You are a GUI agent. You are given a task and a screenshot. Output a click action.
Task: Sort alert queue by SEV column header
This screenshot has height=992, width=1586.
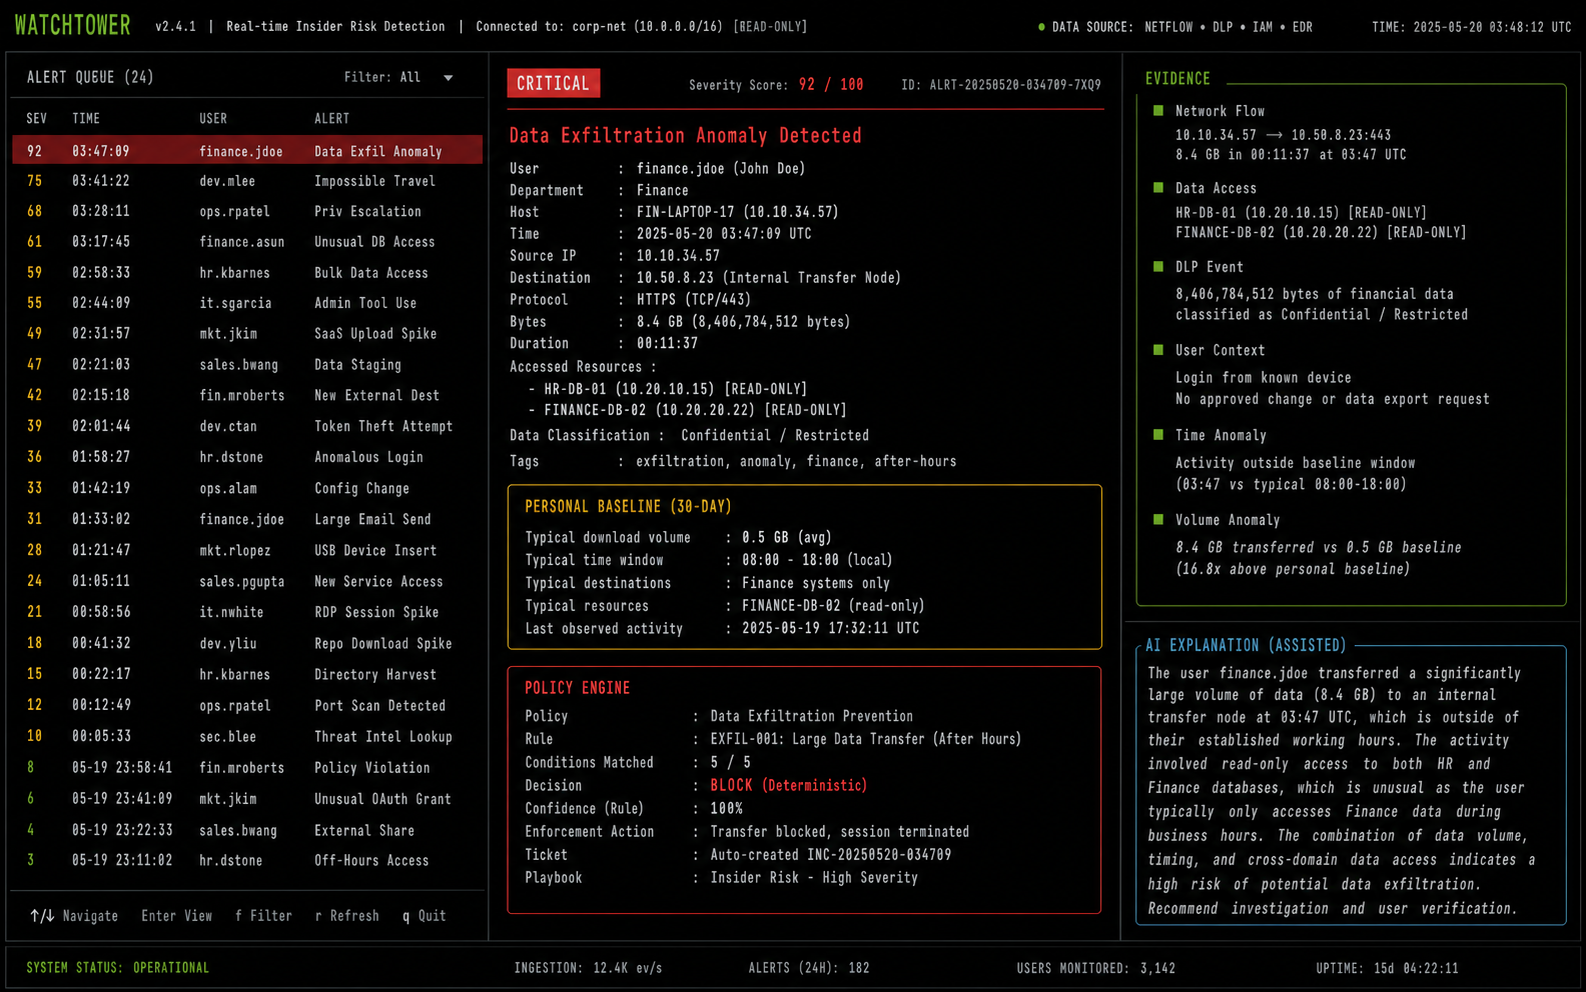point(37,118)
